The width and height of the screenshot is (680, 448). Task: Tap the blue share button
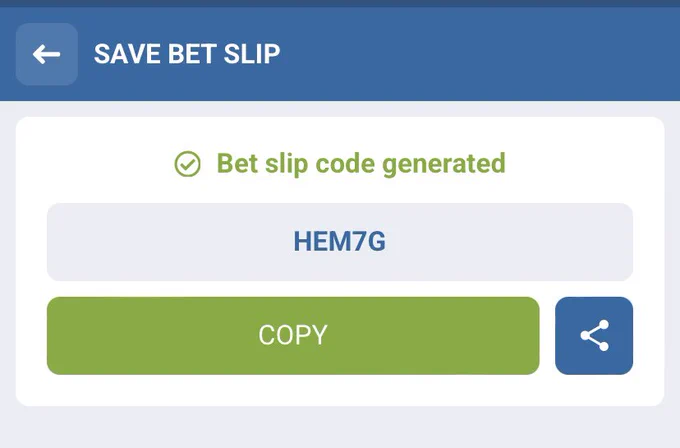594,336
